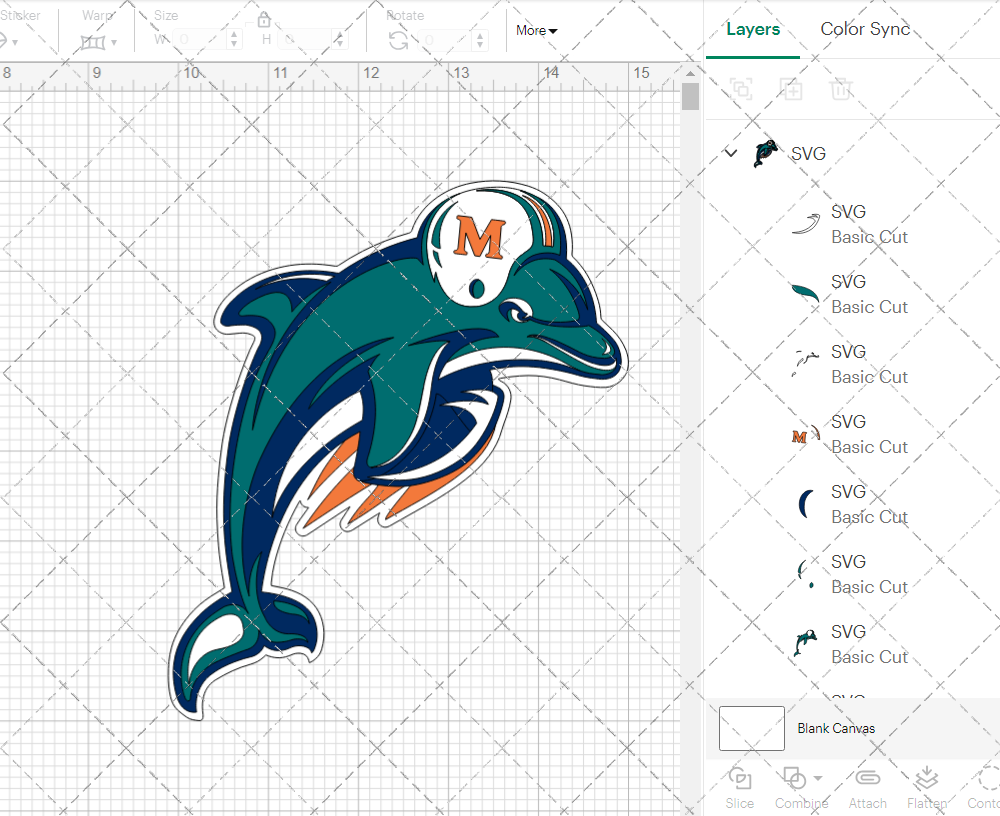The image size is (1000, 816).
Task: Select the Blank Canvas label
Action: pyautogui.click(x=835, y=728)
